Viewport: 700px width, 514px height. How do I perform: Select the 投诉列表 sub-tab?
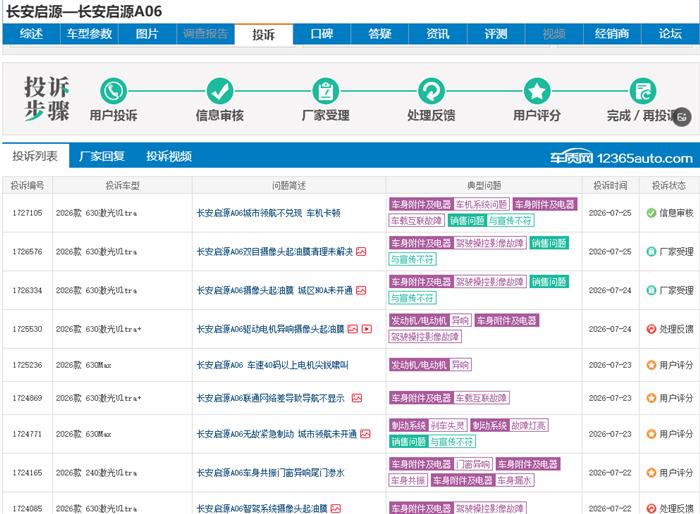click(35, 156)
